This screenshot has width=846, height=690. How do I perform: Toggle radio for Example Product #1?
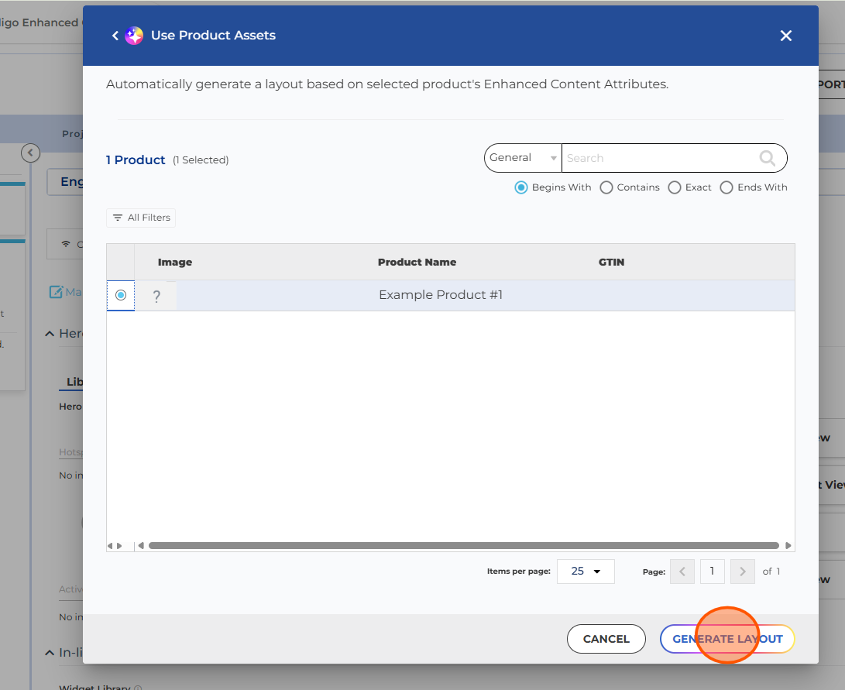click(x=121, y=295)
